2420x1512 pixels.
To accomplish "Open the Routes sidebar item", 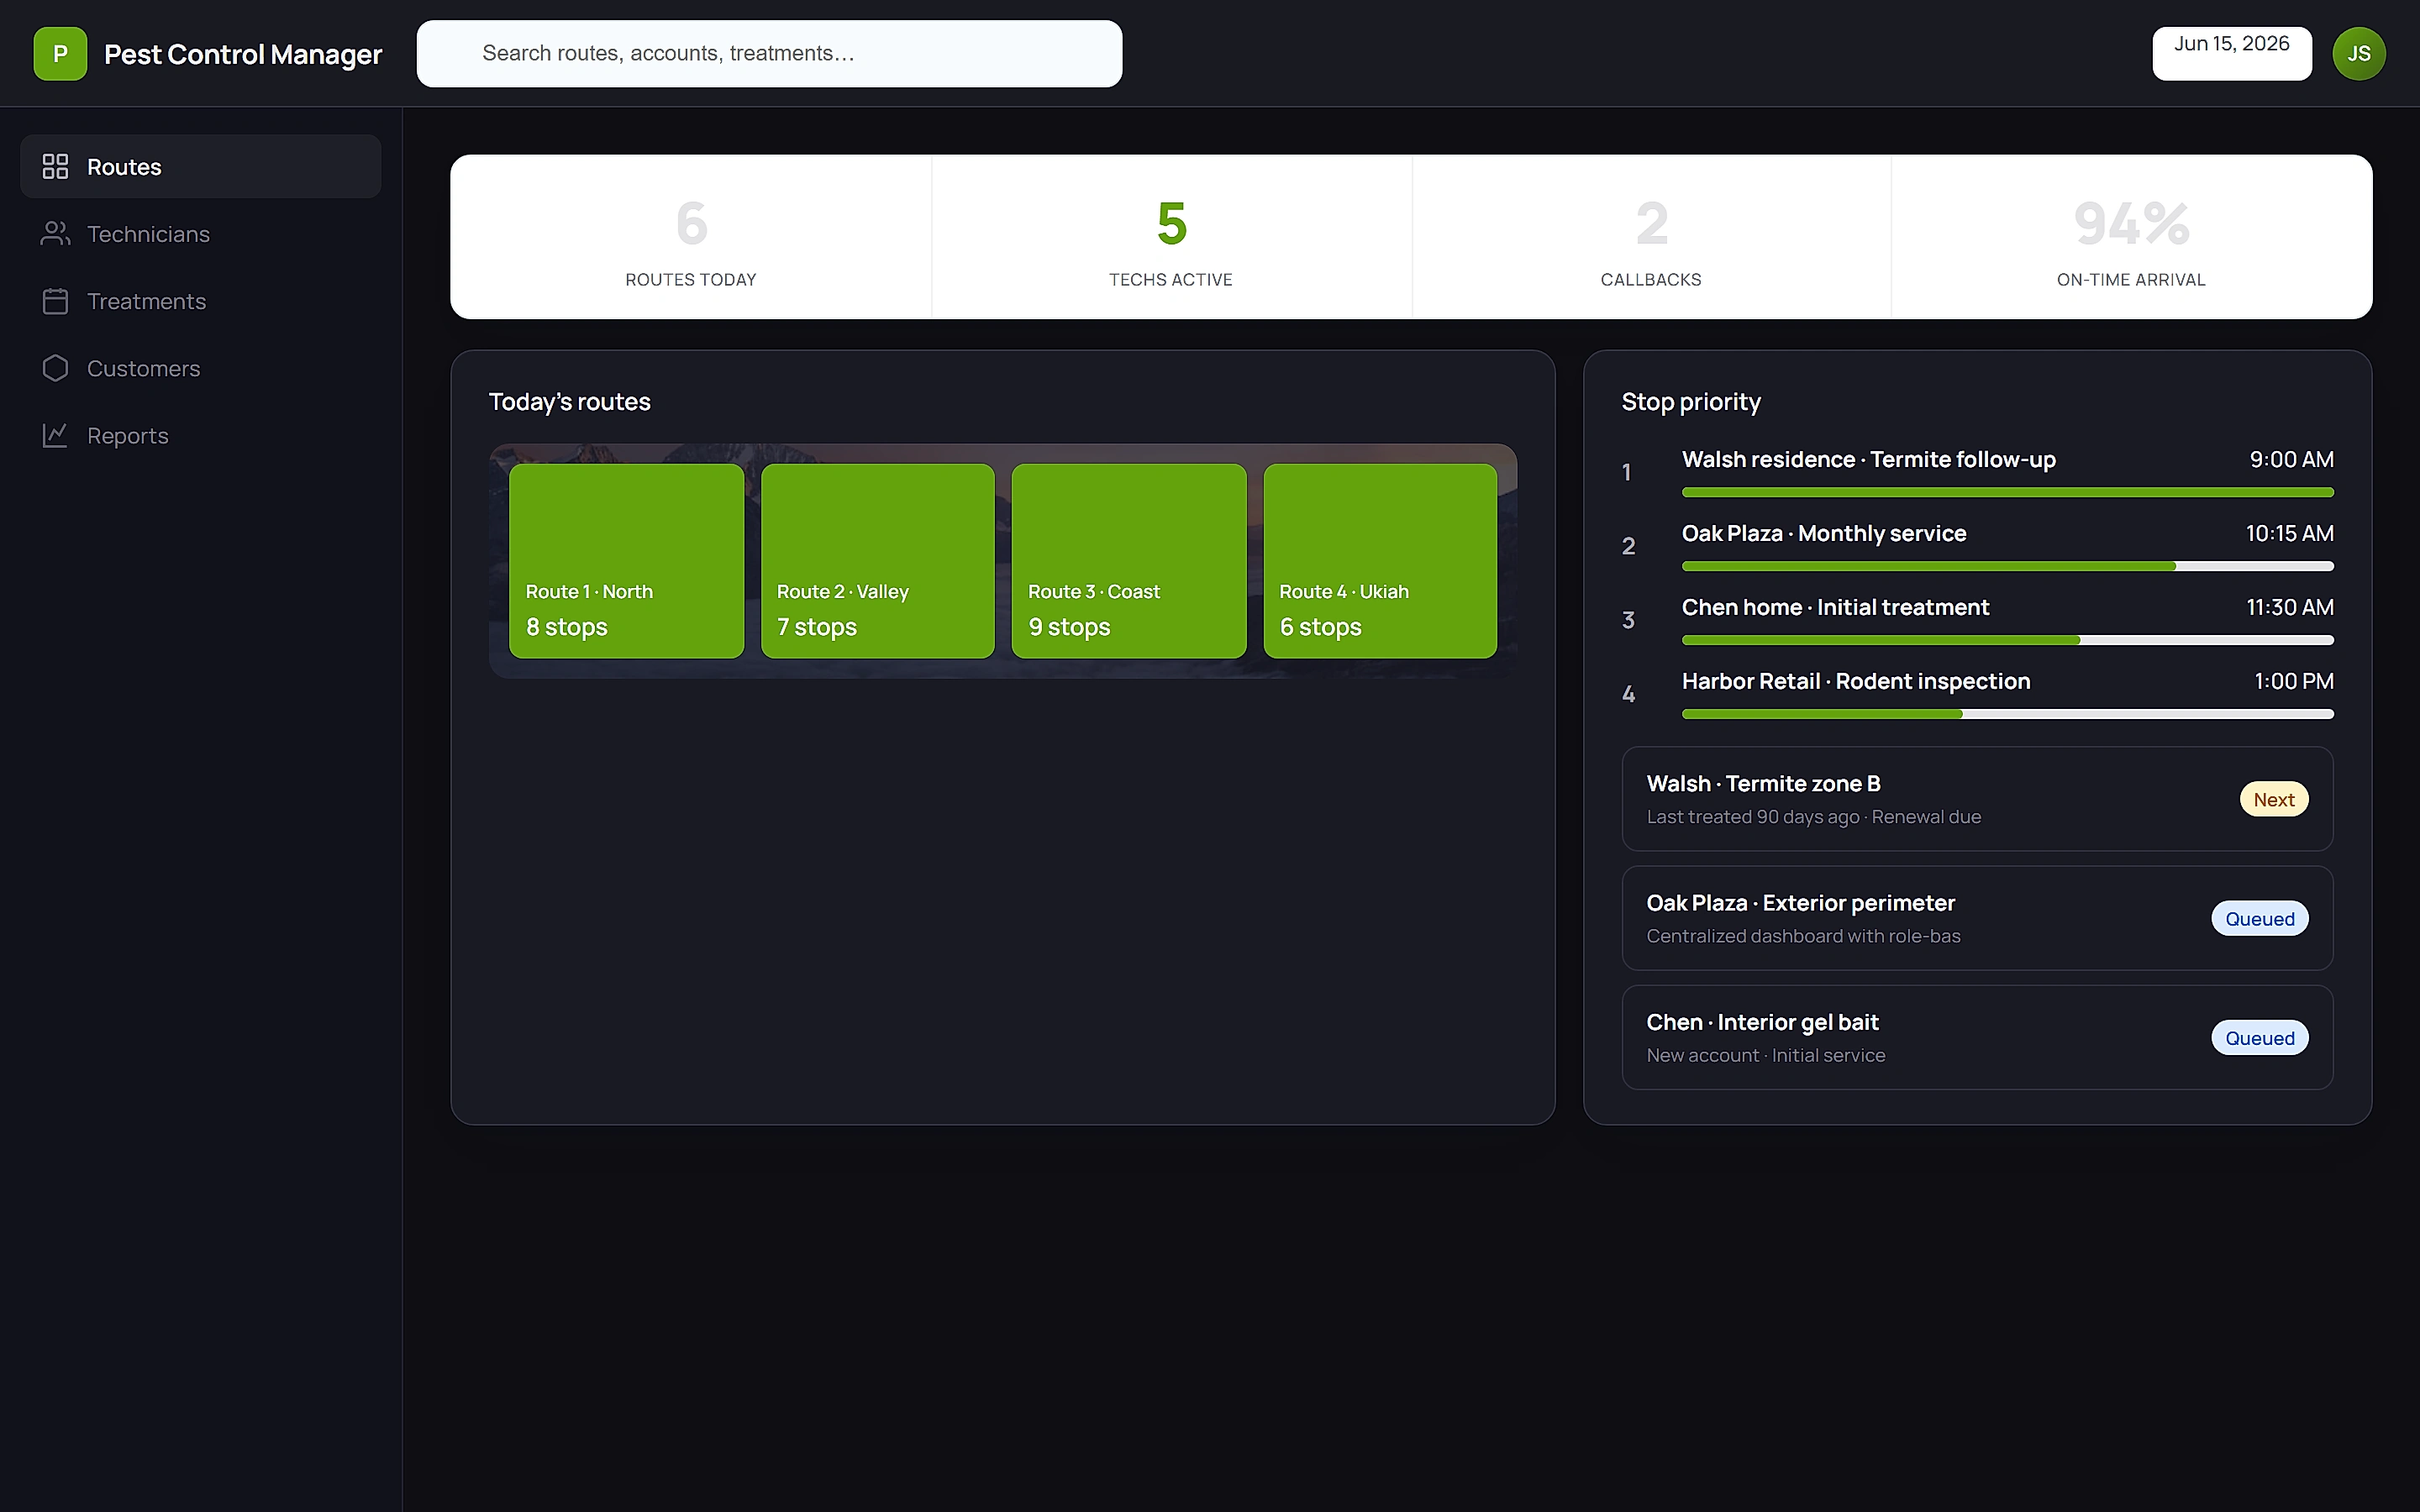I will (201, 167).
